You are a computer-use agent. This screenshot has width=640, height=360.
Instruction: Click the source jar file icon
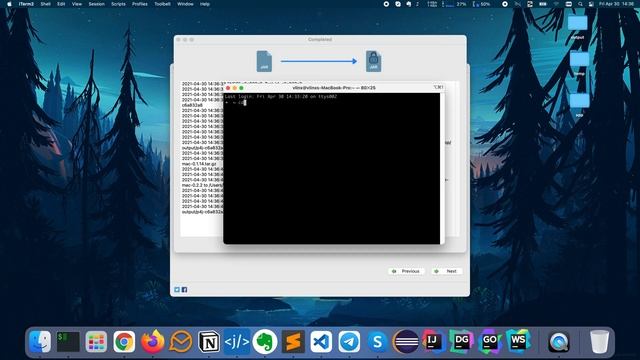(x=264, y=61)
